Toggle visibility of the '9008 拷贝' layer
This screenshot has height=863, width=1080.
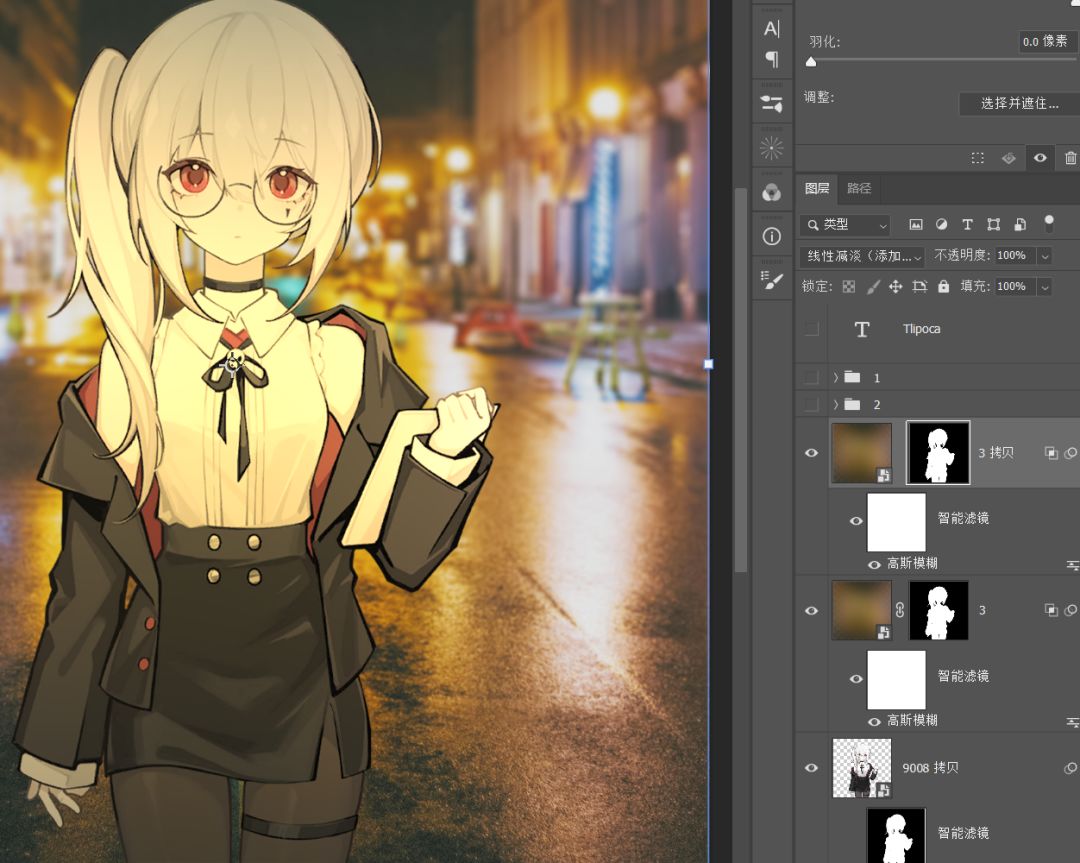[x=811, y=768]
